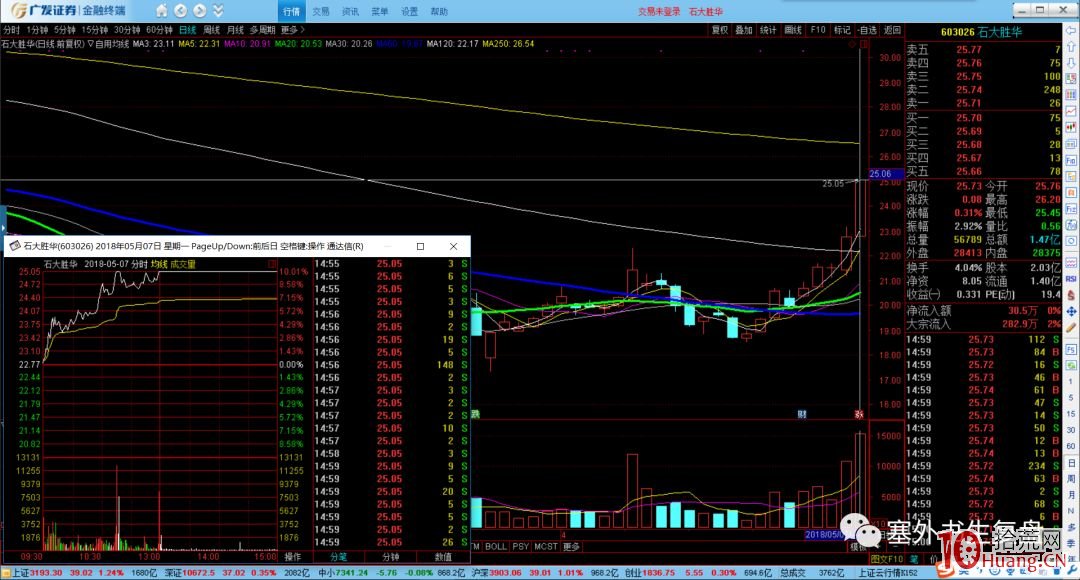The height and width of the screenshot is (580, 1080).
Task: Select the 1分钟 period
Action: click(x=37, y=30)
